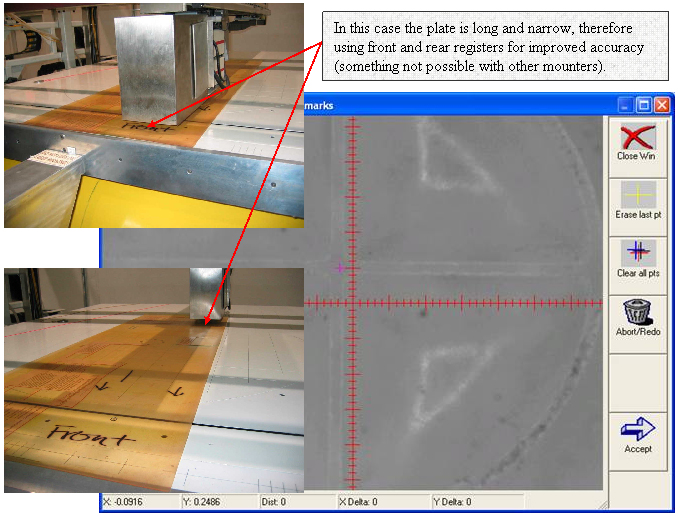
Task: Minimize the marks window
Action: 625,105
